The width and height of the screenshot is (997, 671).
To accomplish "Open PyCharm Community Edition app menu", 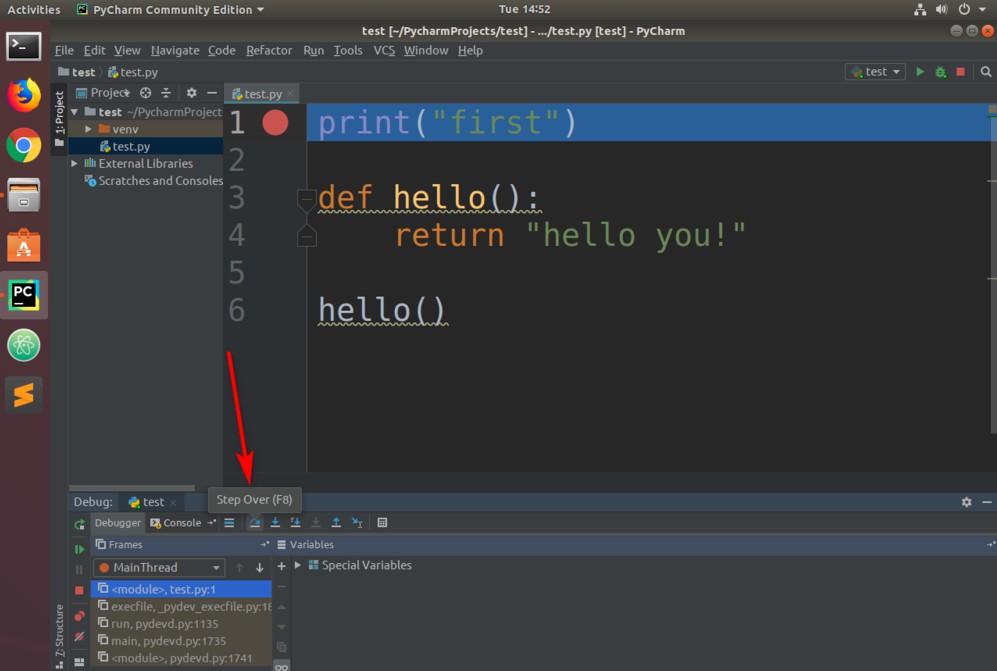I will click(170, 10).
